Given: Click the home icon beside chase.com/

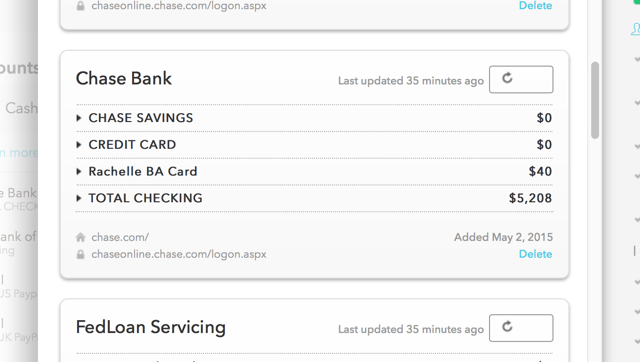Looking at the screenshot, I should pyautogui.click(x=80, y=237).
